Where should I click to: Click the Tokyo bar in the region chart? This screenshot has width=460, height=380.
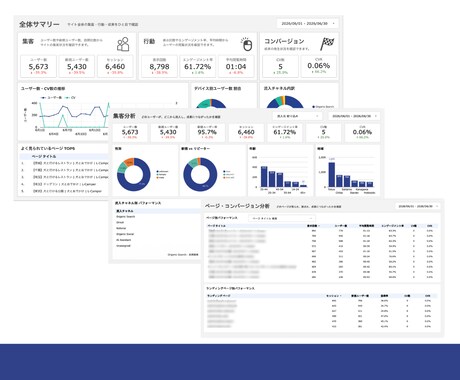pyautogui.click(x=331, y=175)
